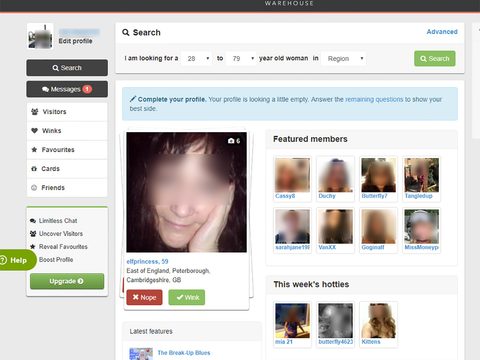Open hottie butterfly4623 thumbnail
The height and width of the screenshot is (360, 480).
[335, 321]
